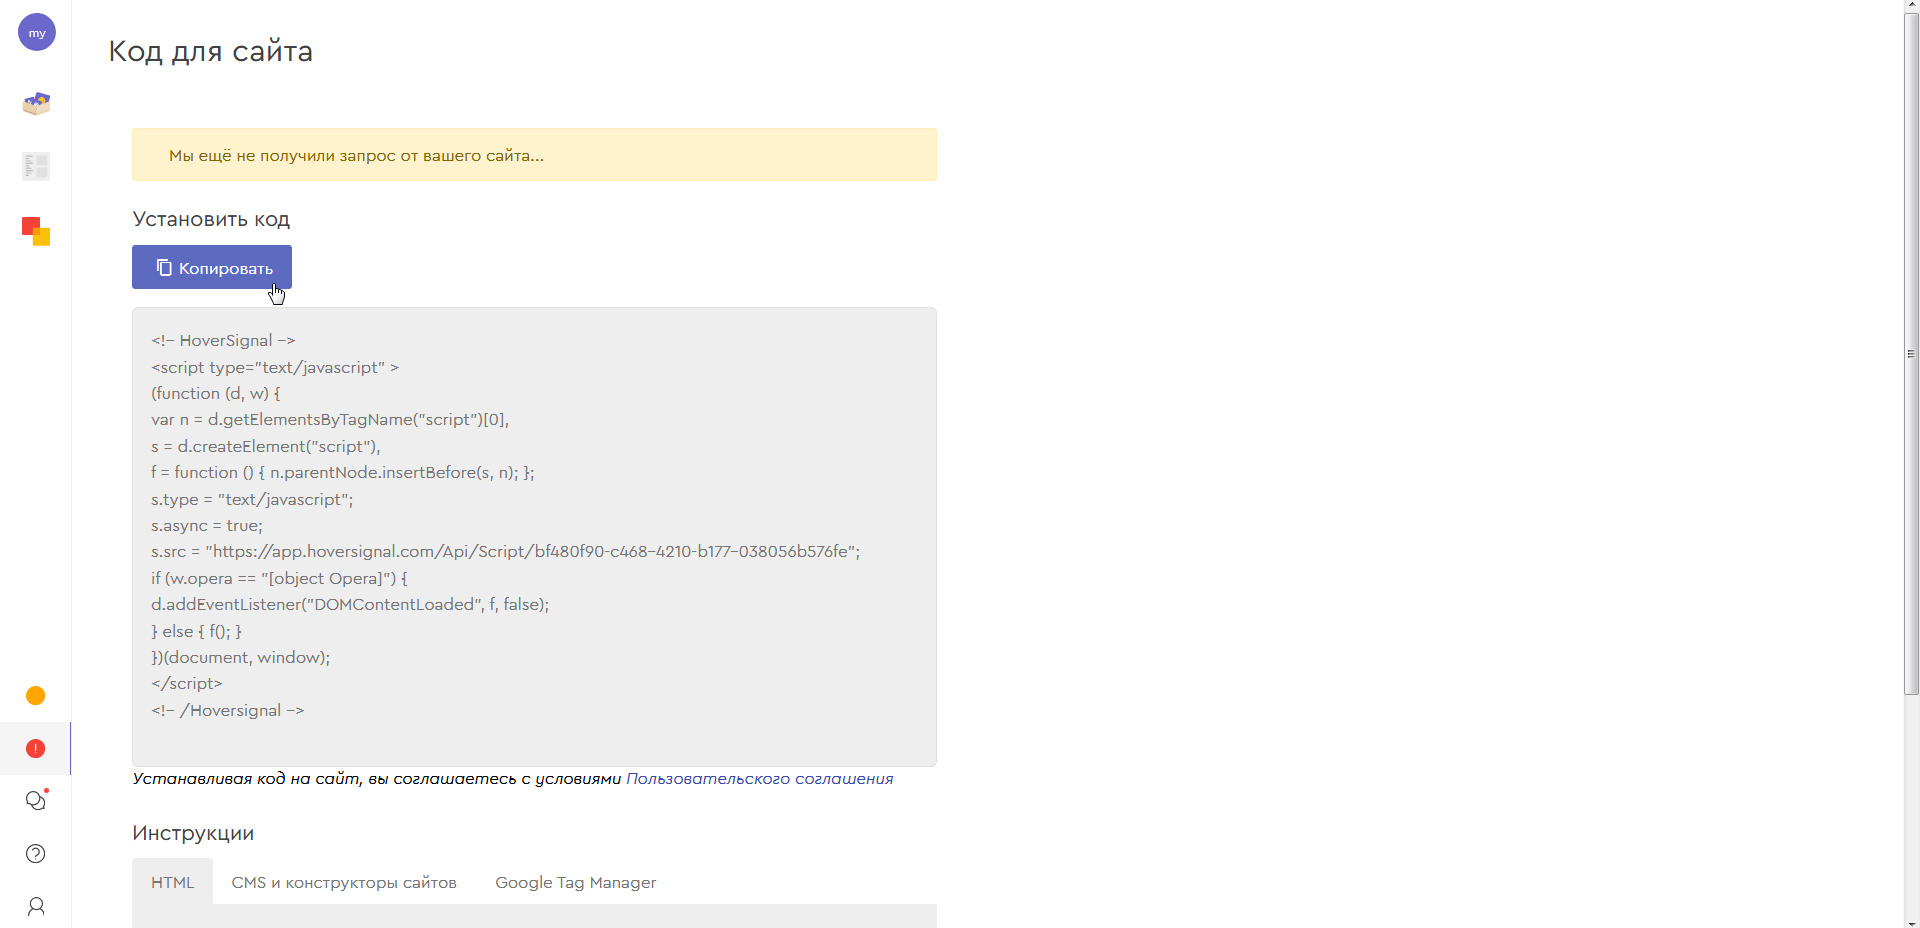This screenshot has height=928, width=1920.
Task: Open the gray dashboard layout icon
Action: [36, 166]
